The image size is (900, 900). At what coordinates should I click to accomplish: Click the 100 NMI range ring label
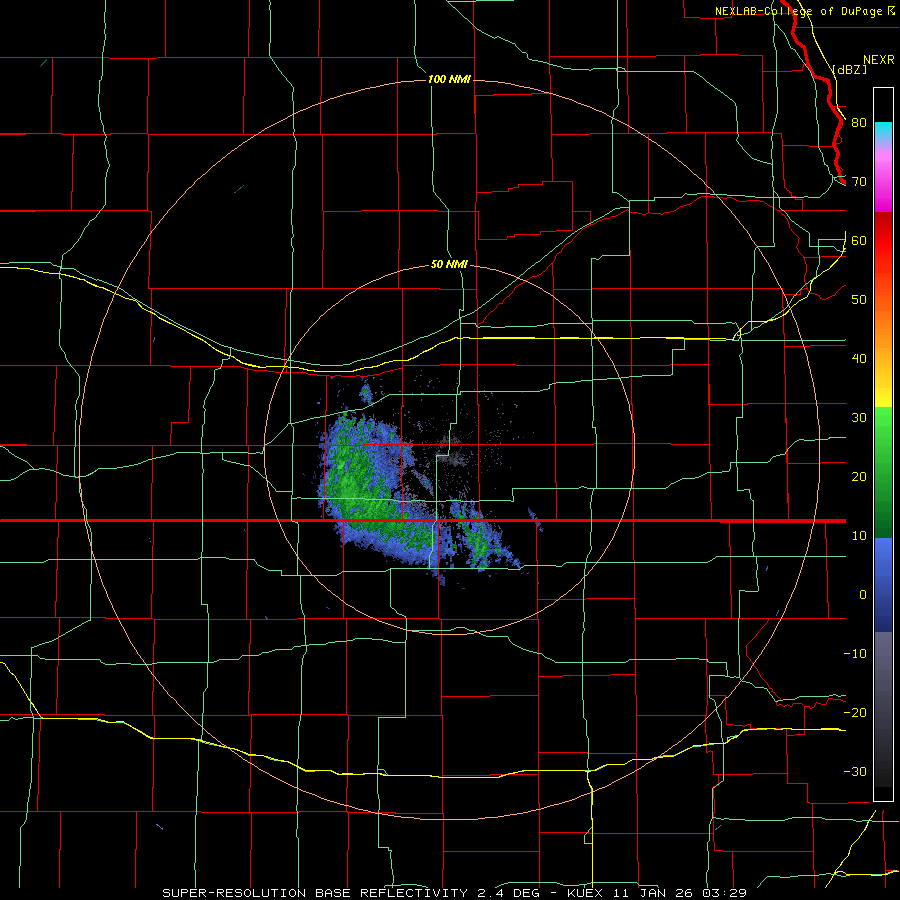[x=449, y=79]
